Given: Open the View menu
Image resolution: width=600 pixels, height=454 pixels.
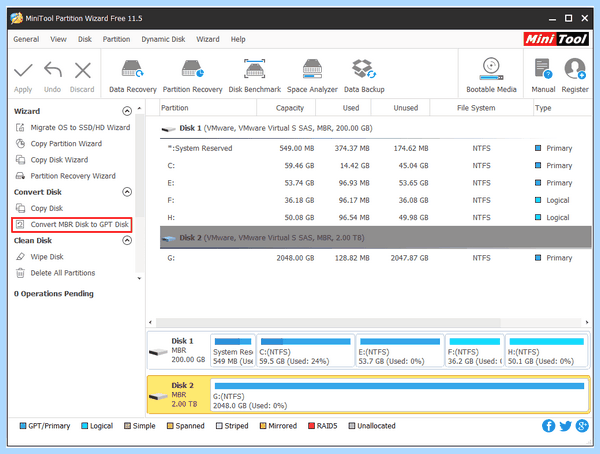Looking at the screenshot, I should (x=58, y=39).
